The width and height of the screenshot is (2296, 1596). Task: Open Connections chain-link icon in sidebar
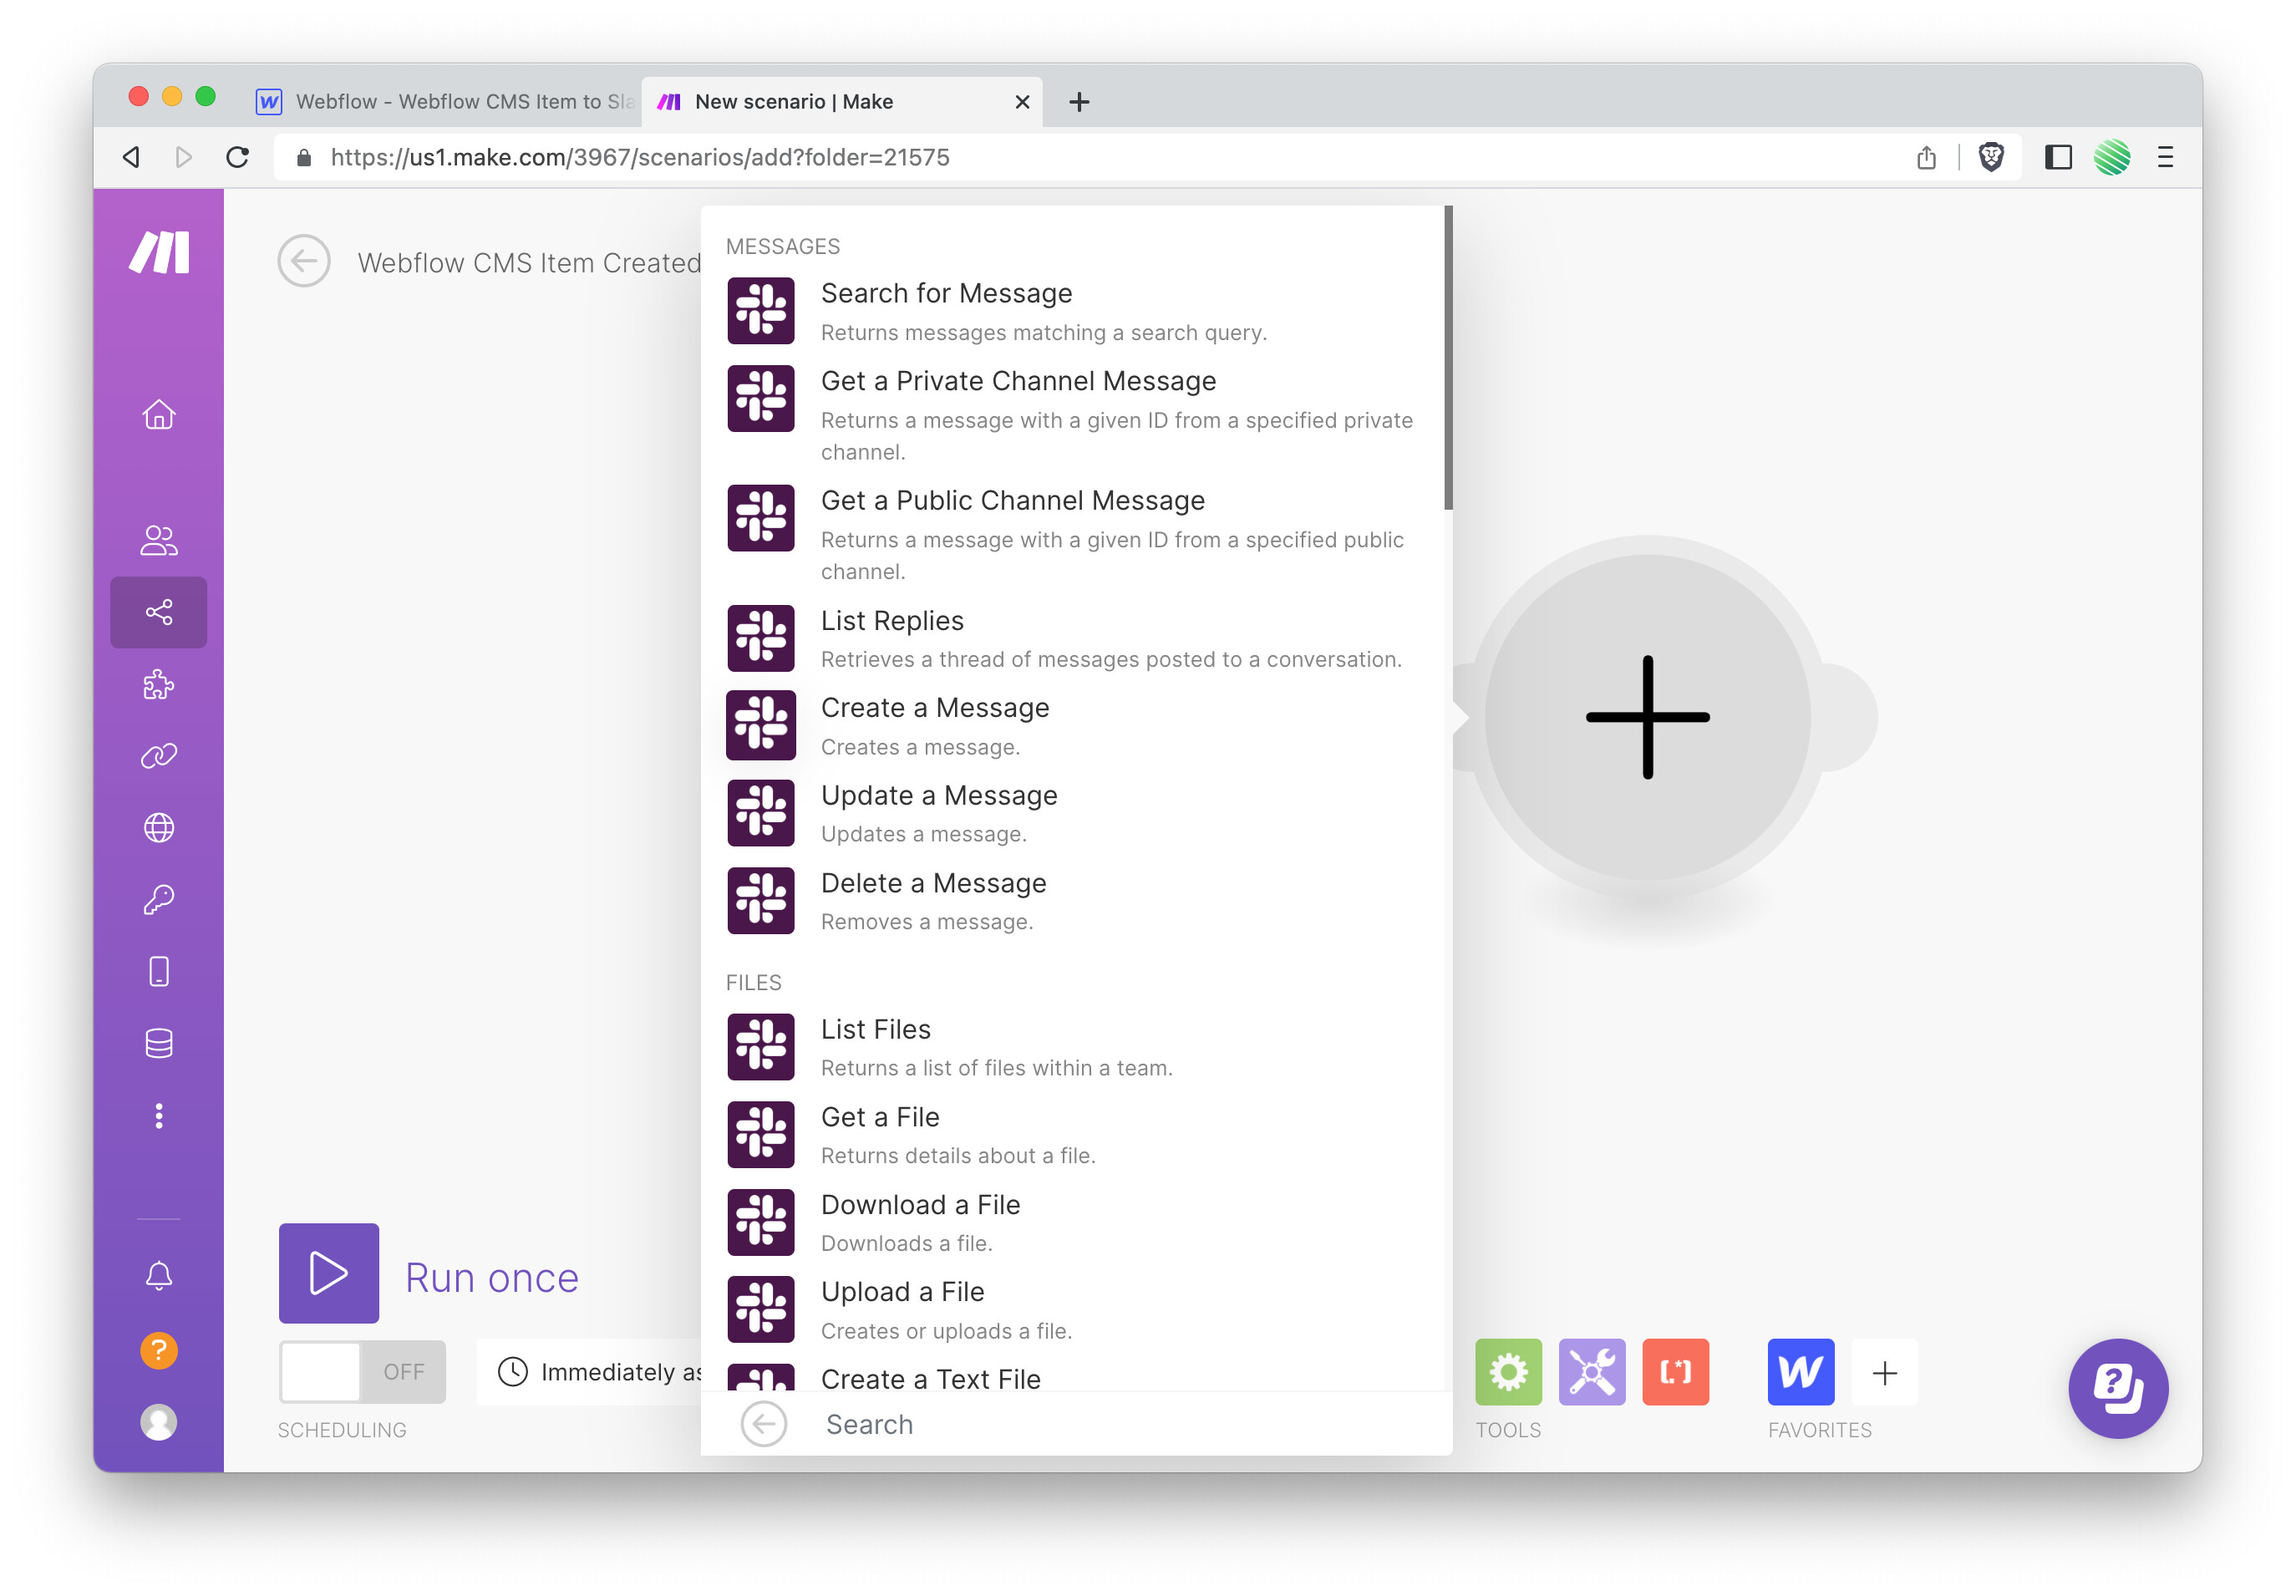point(158,756)
